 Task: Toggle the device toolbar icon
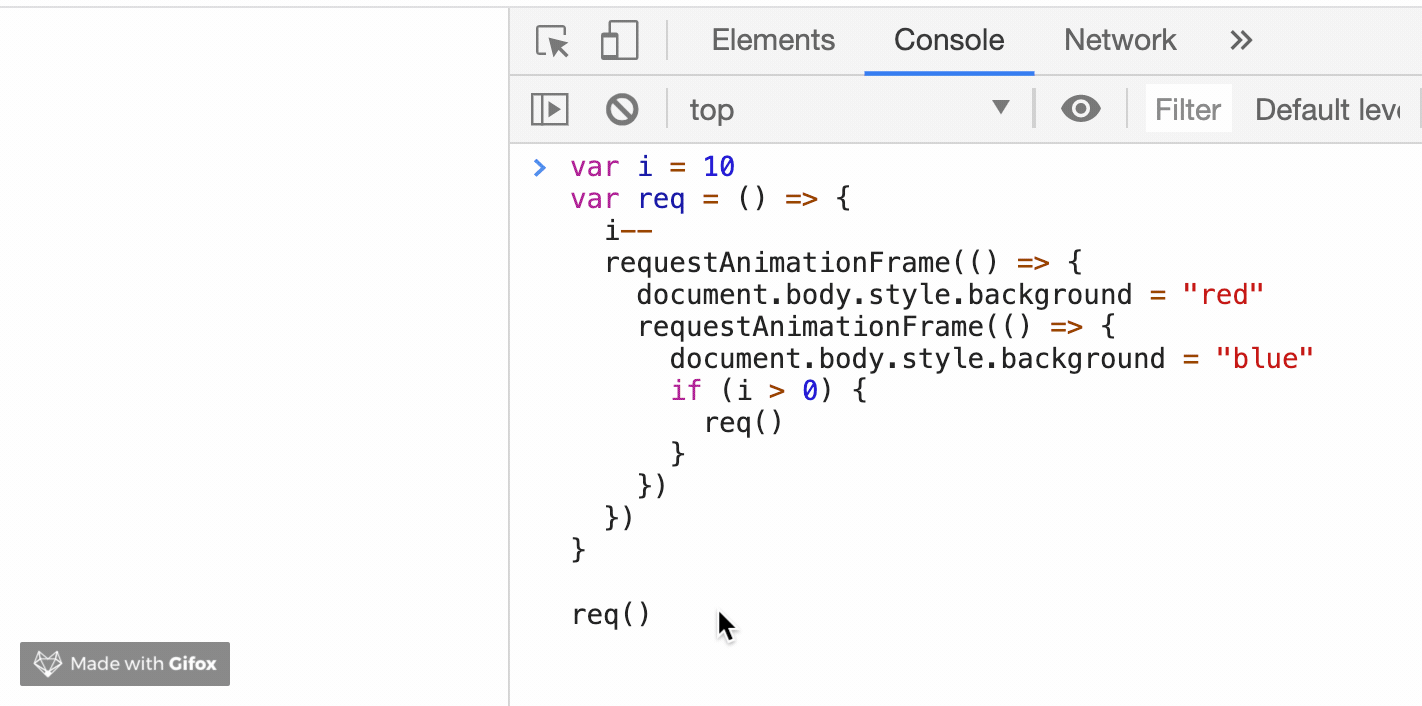619,41
